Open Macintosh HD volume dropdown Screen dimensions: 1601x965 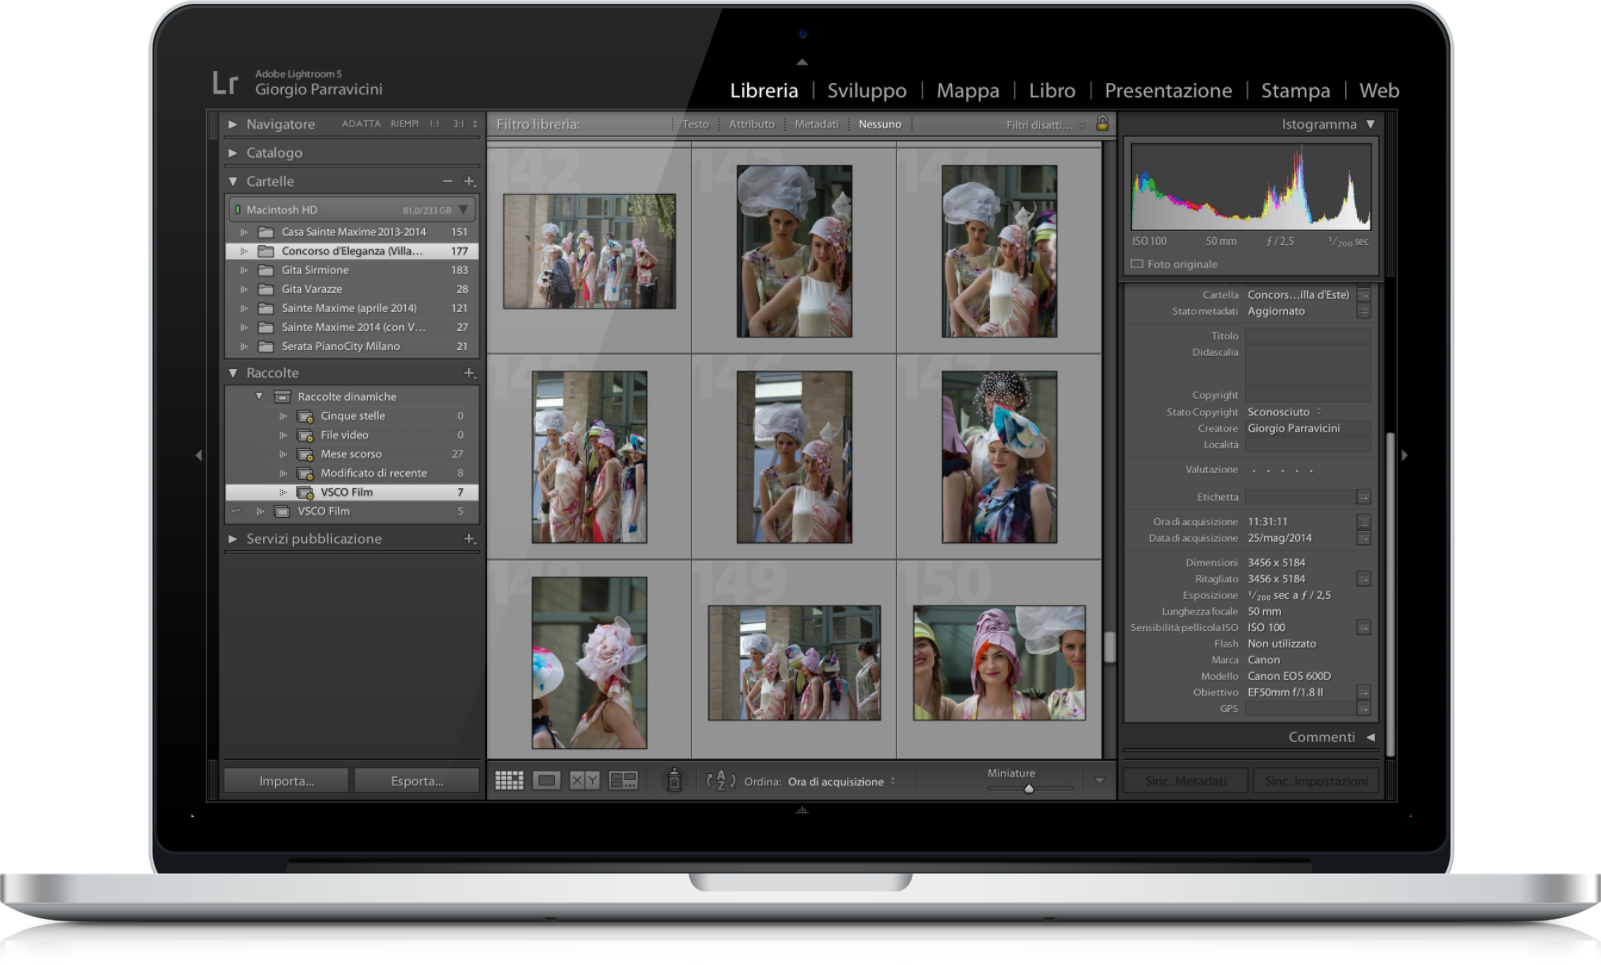[463, 210]
